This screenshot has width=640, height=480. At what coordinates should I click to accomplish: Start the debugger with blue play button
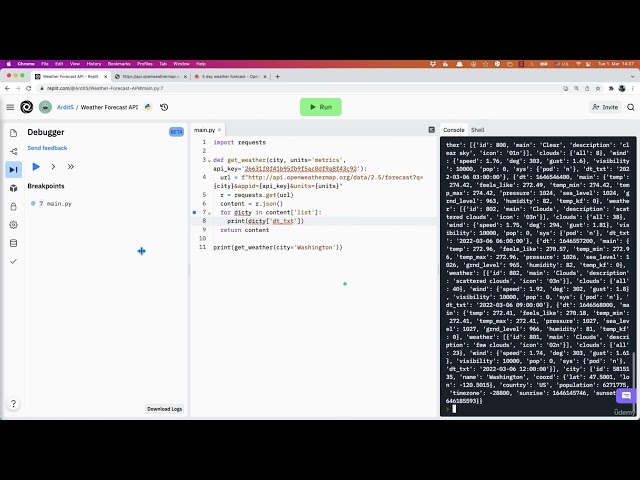(x=36, y=167)
